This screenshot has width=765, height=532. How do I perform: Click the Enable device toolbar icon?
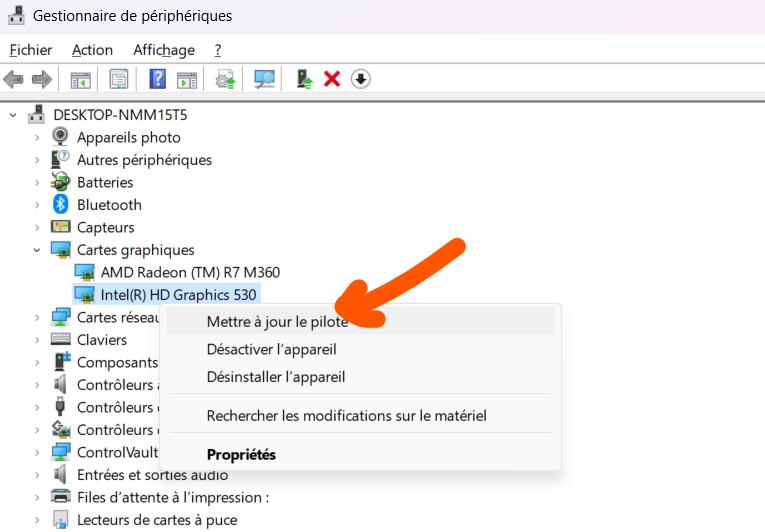pos(304,79)
